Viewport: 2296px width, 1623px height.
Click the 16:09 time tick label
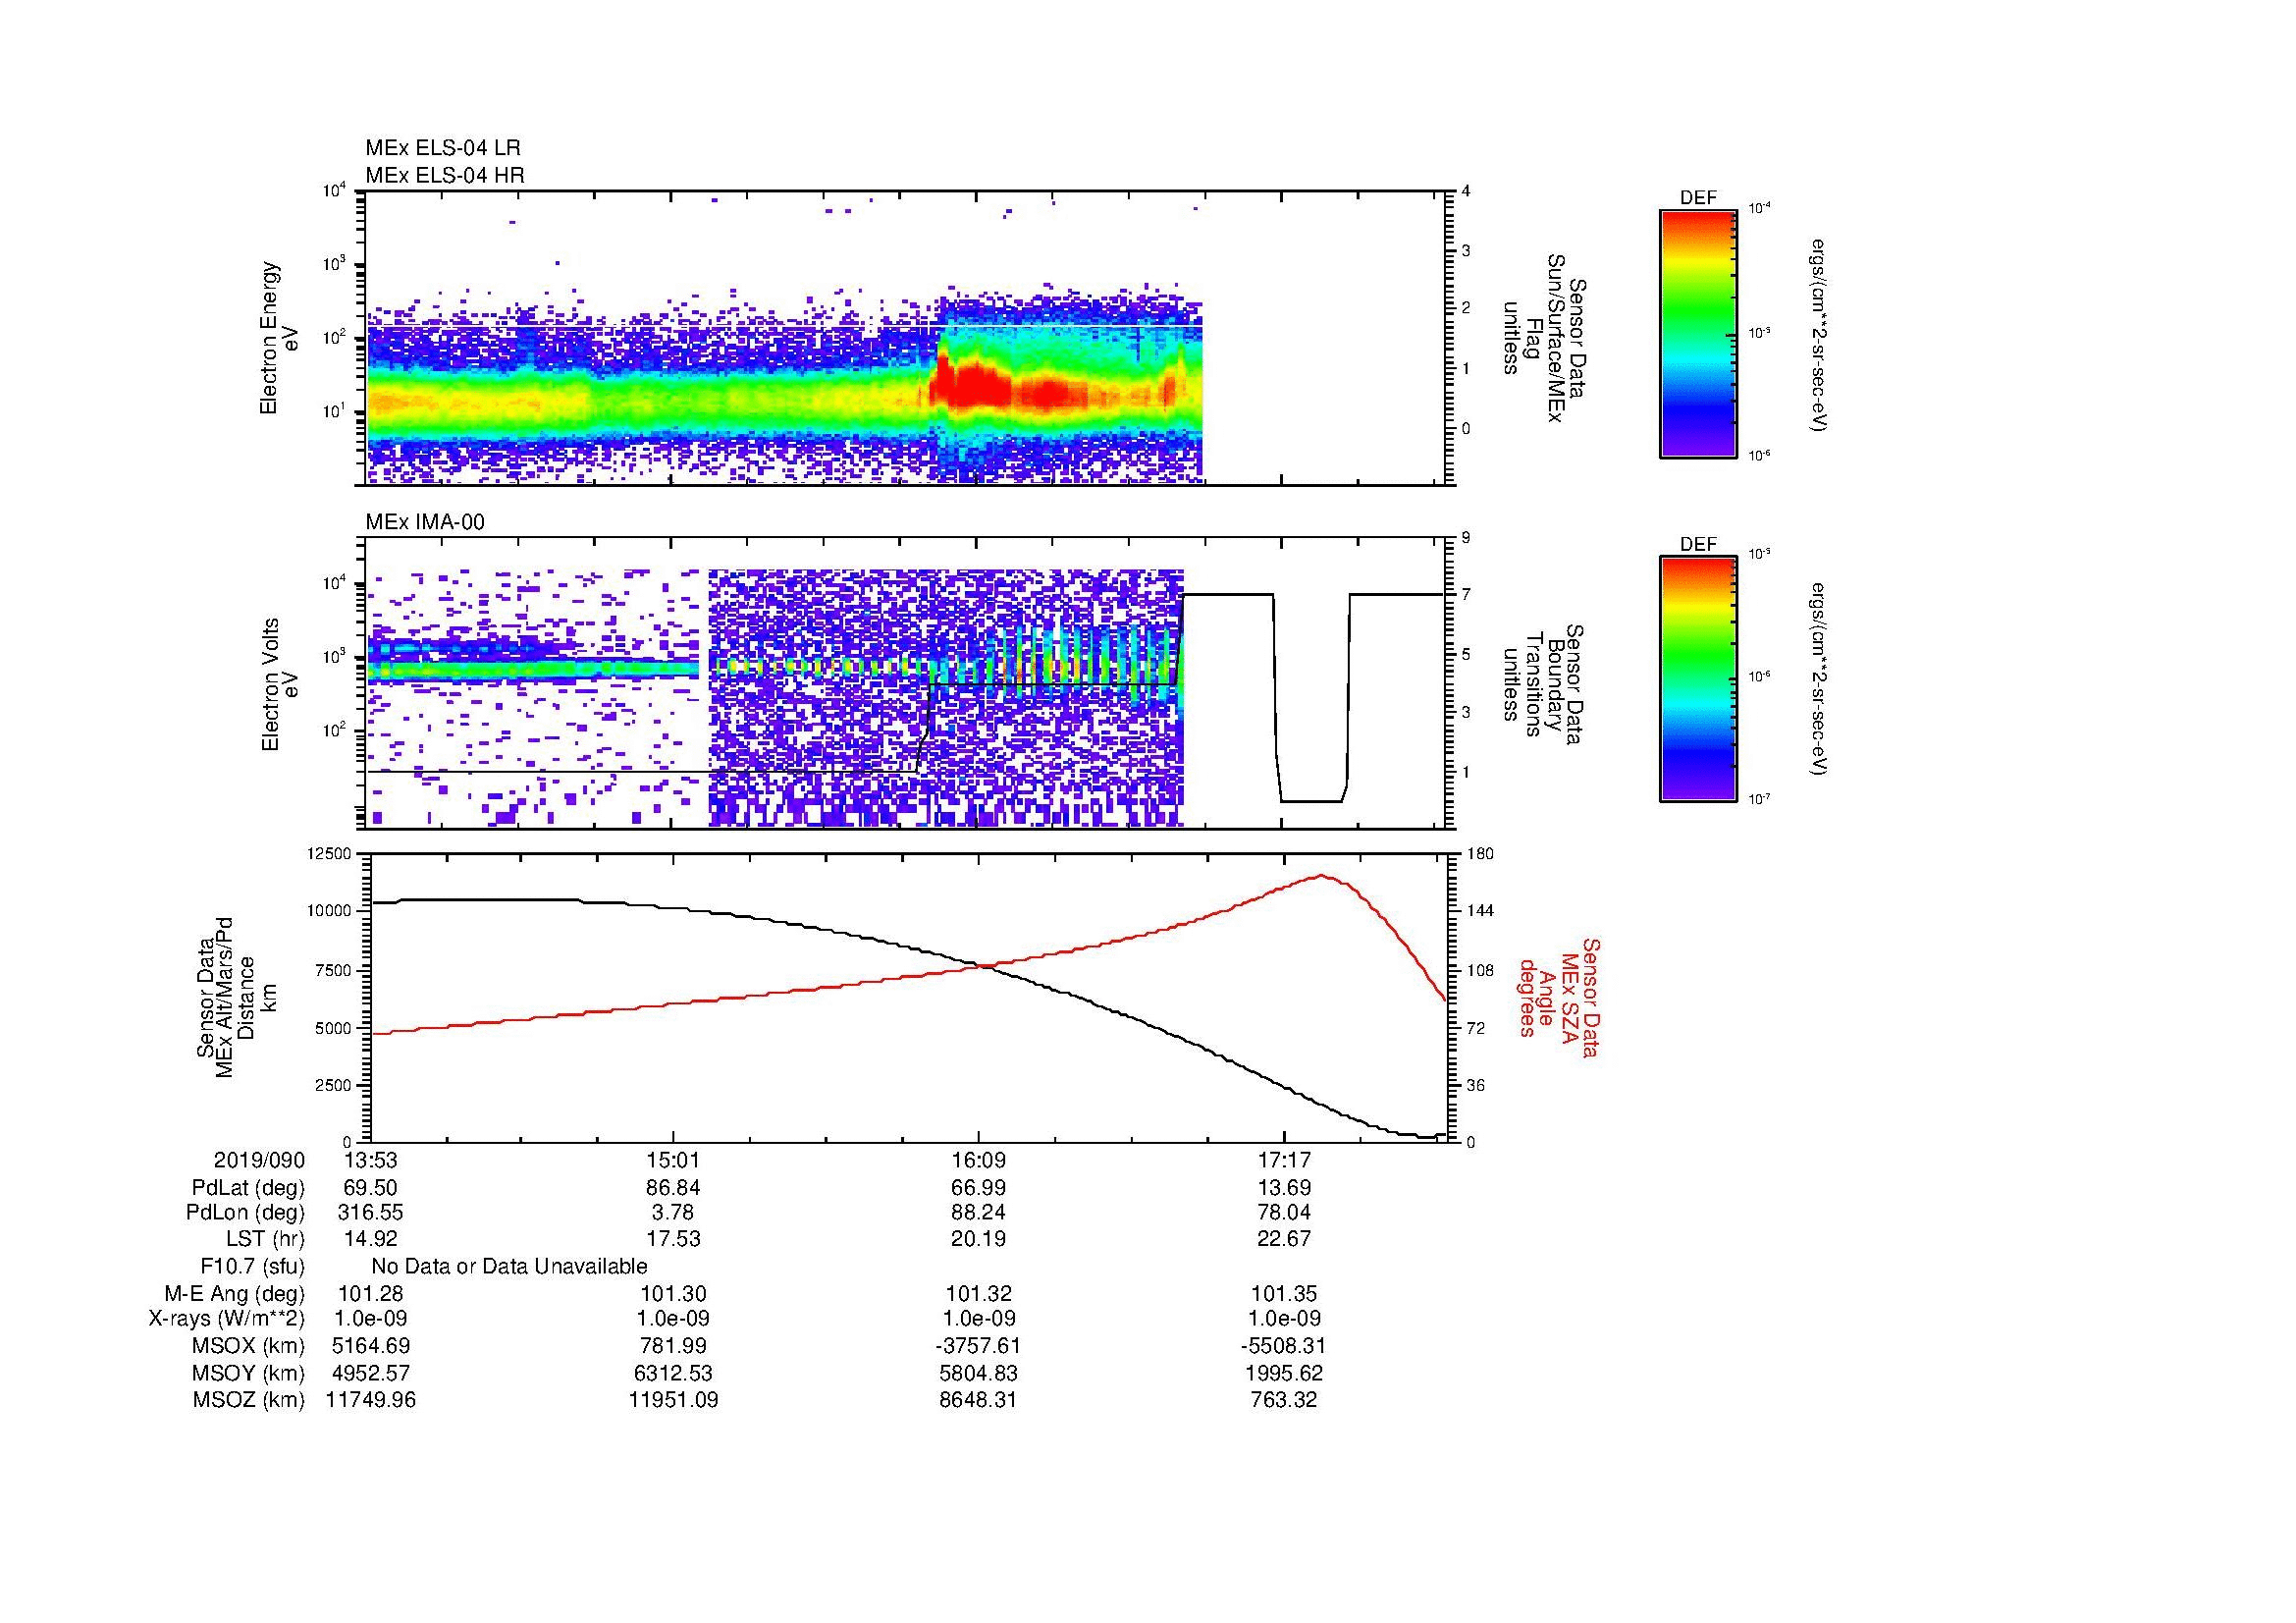pyautogui.click(x=979, y=1160)
